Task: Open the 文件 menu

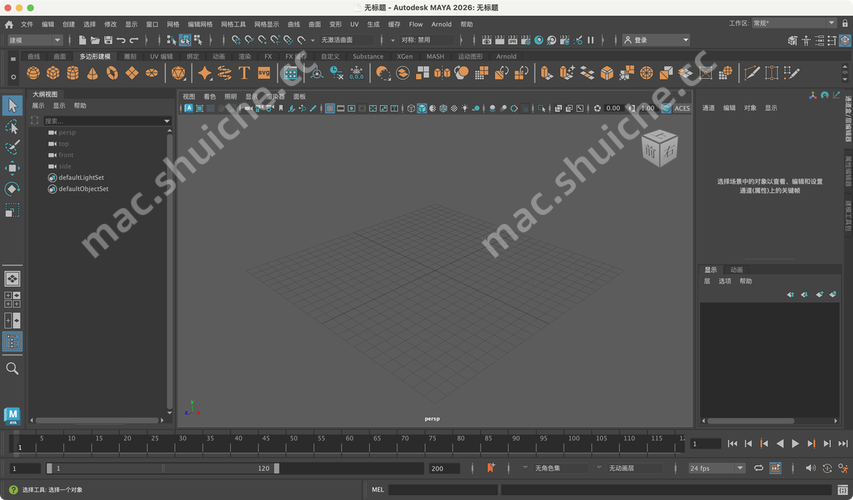Action: click(27, 24)
